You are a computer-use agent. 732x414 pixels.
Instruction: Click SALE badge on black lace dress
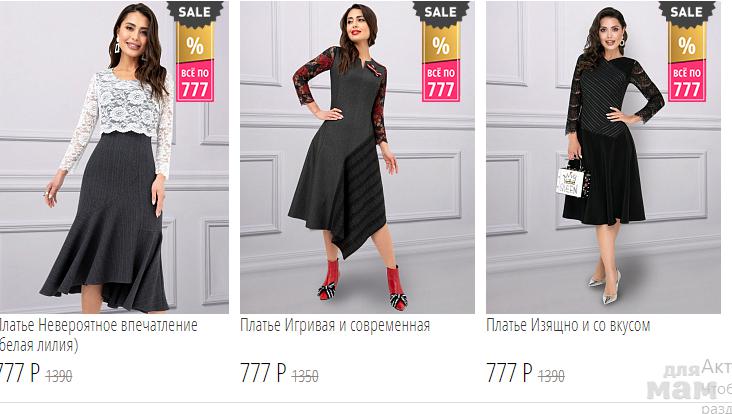tap(687, 12)
